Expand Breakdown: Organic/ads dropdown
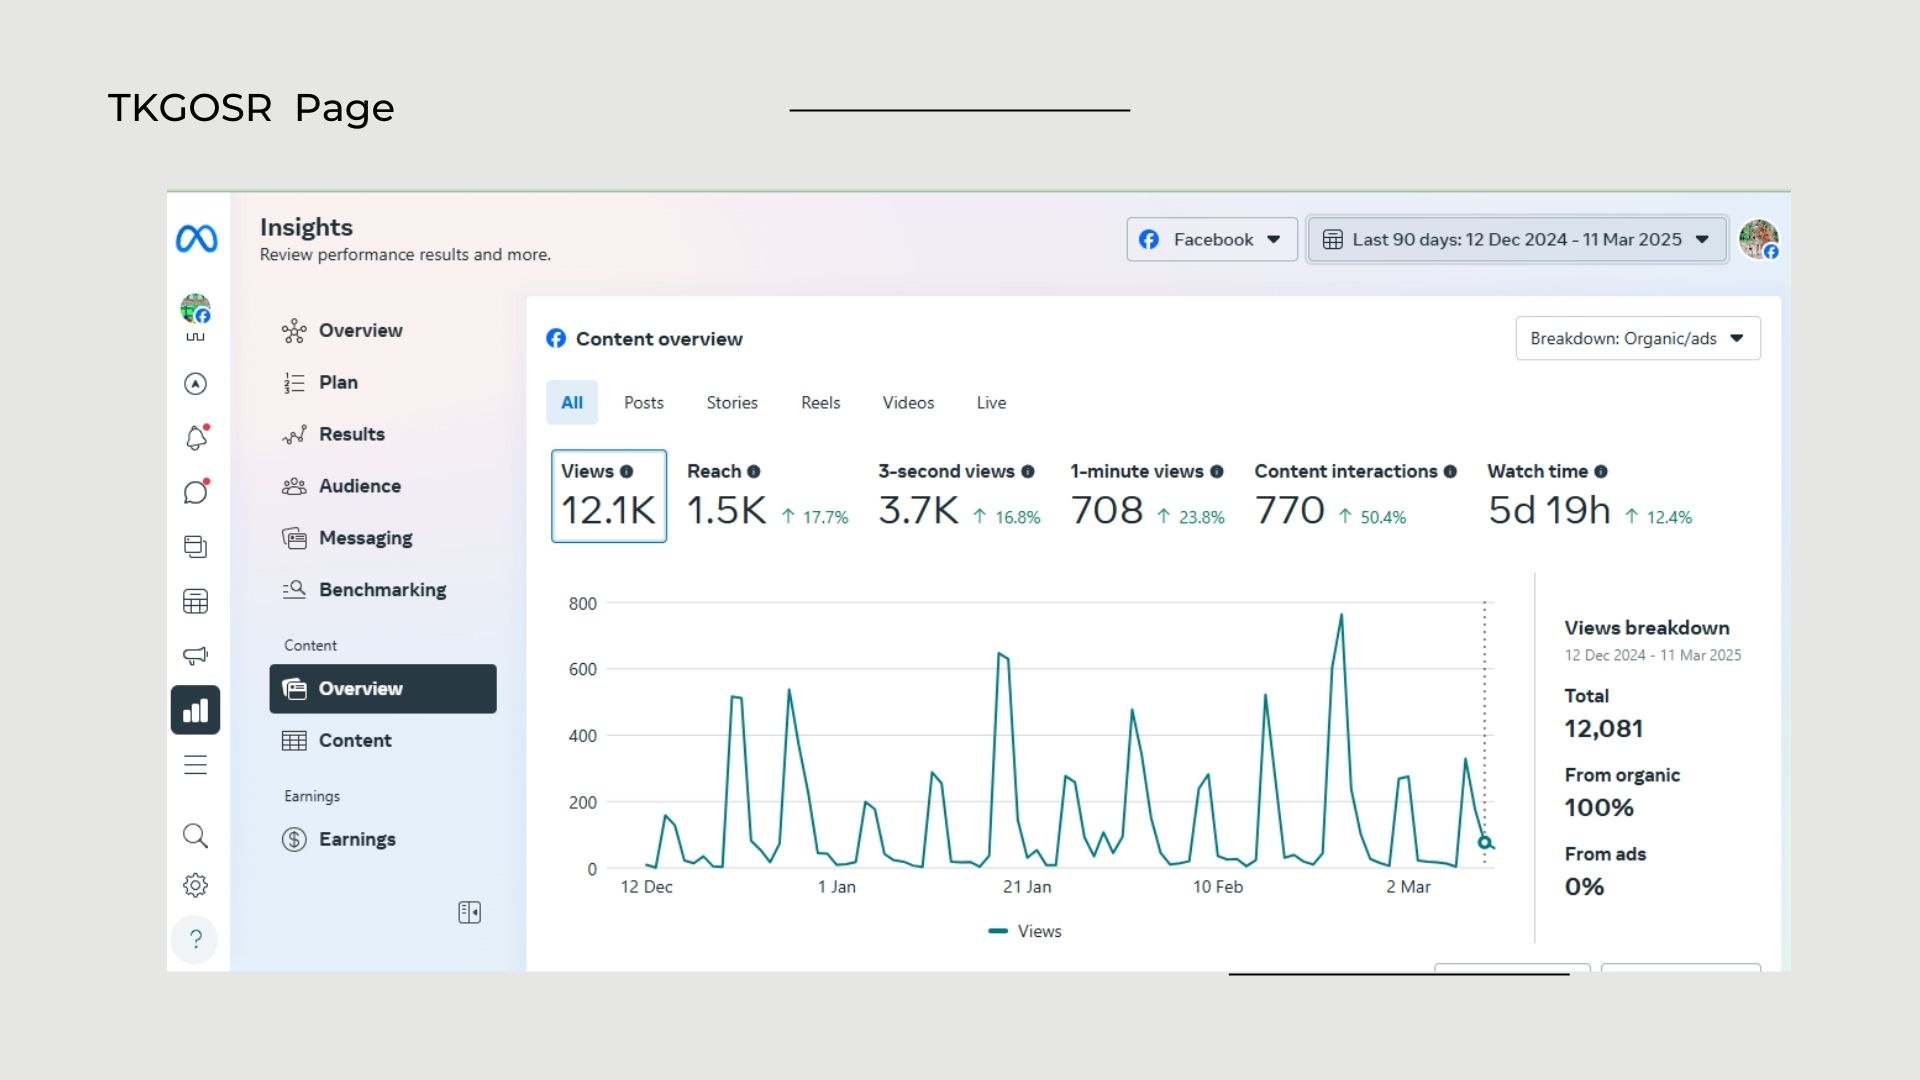Screen dimensions: 1920x1080 (1637, 339)
